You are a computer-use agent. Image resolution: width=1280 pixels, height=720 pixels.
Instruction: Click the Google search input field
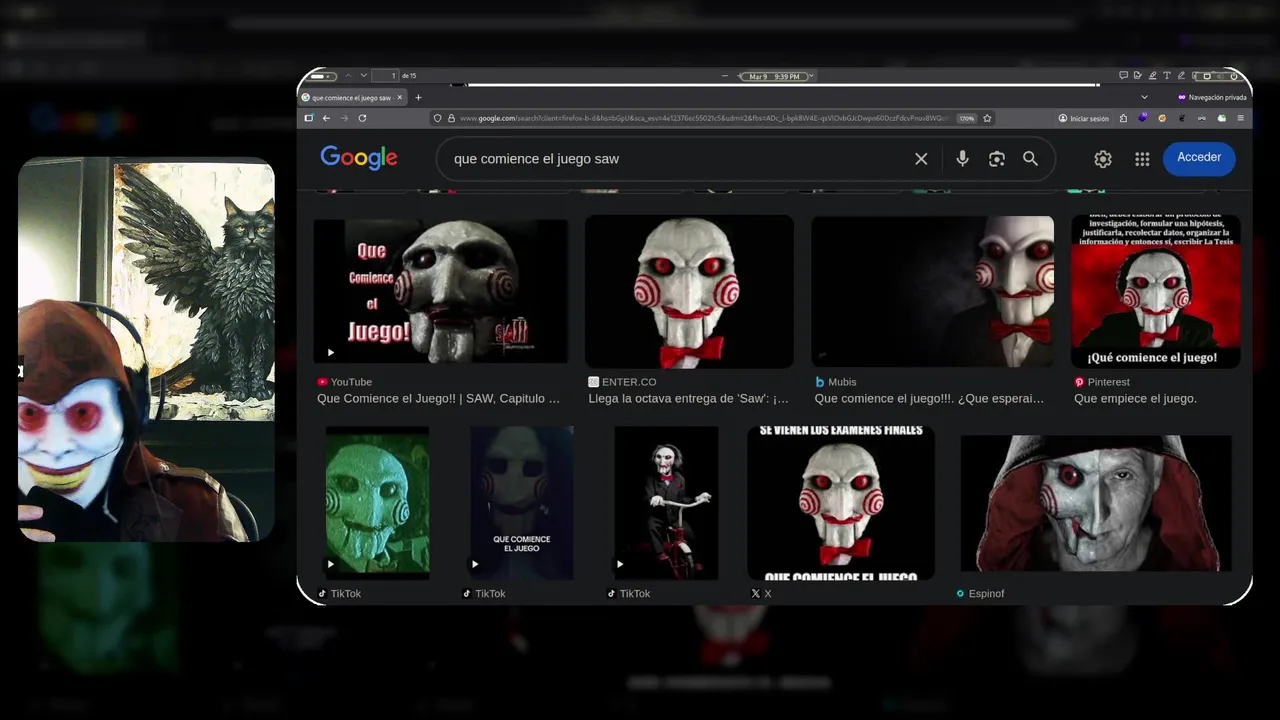coord(680,159)
